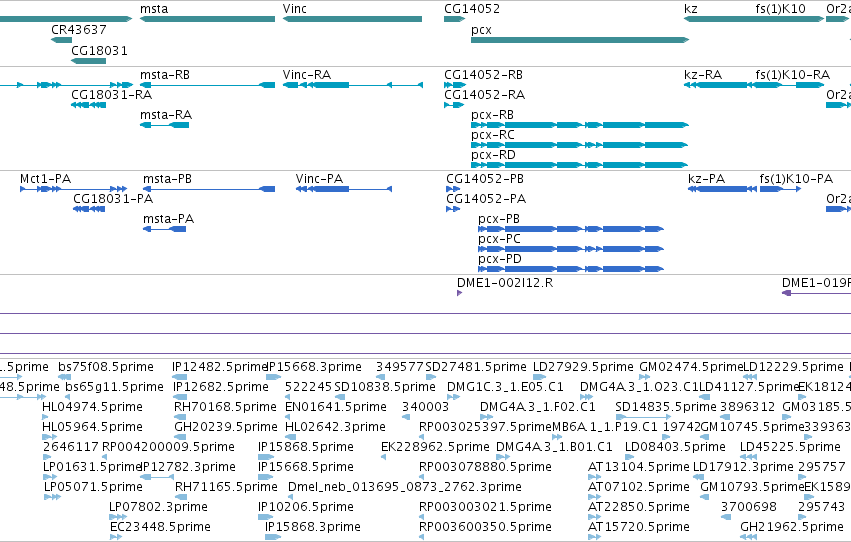Click the SD27481.5prime EST label
The image size is (851, 542).
click(x=476, y=367)
